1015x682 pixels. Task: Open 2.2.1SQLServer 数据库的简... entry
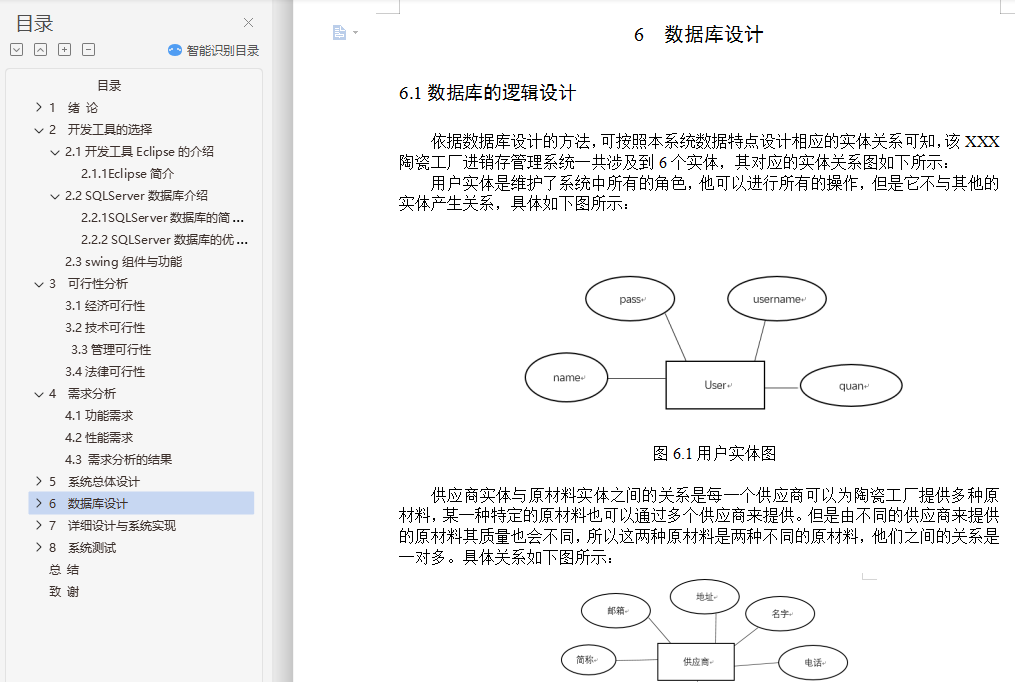pos(163,217)
